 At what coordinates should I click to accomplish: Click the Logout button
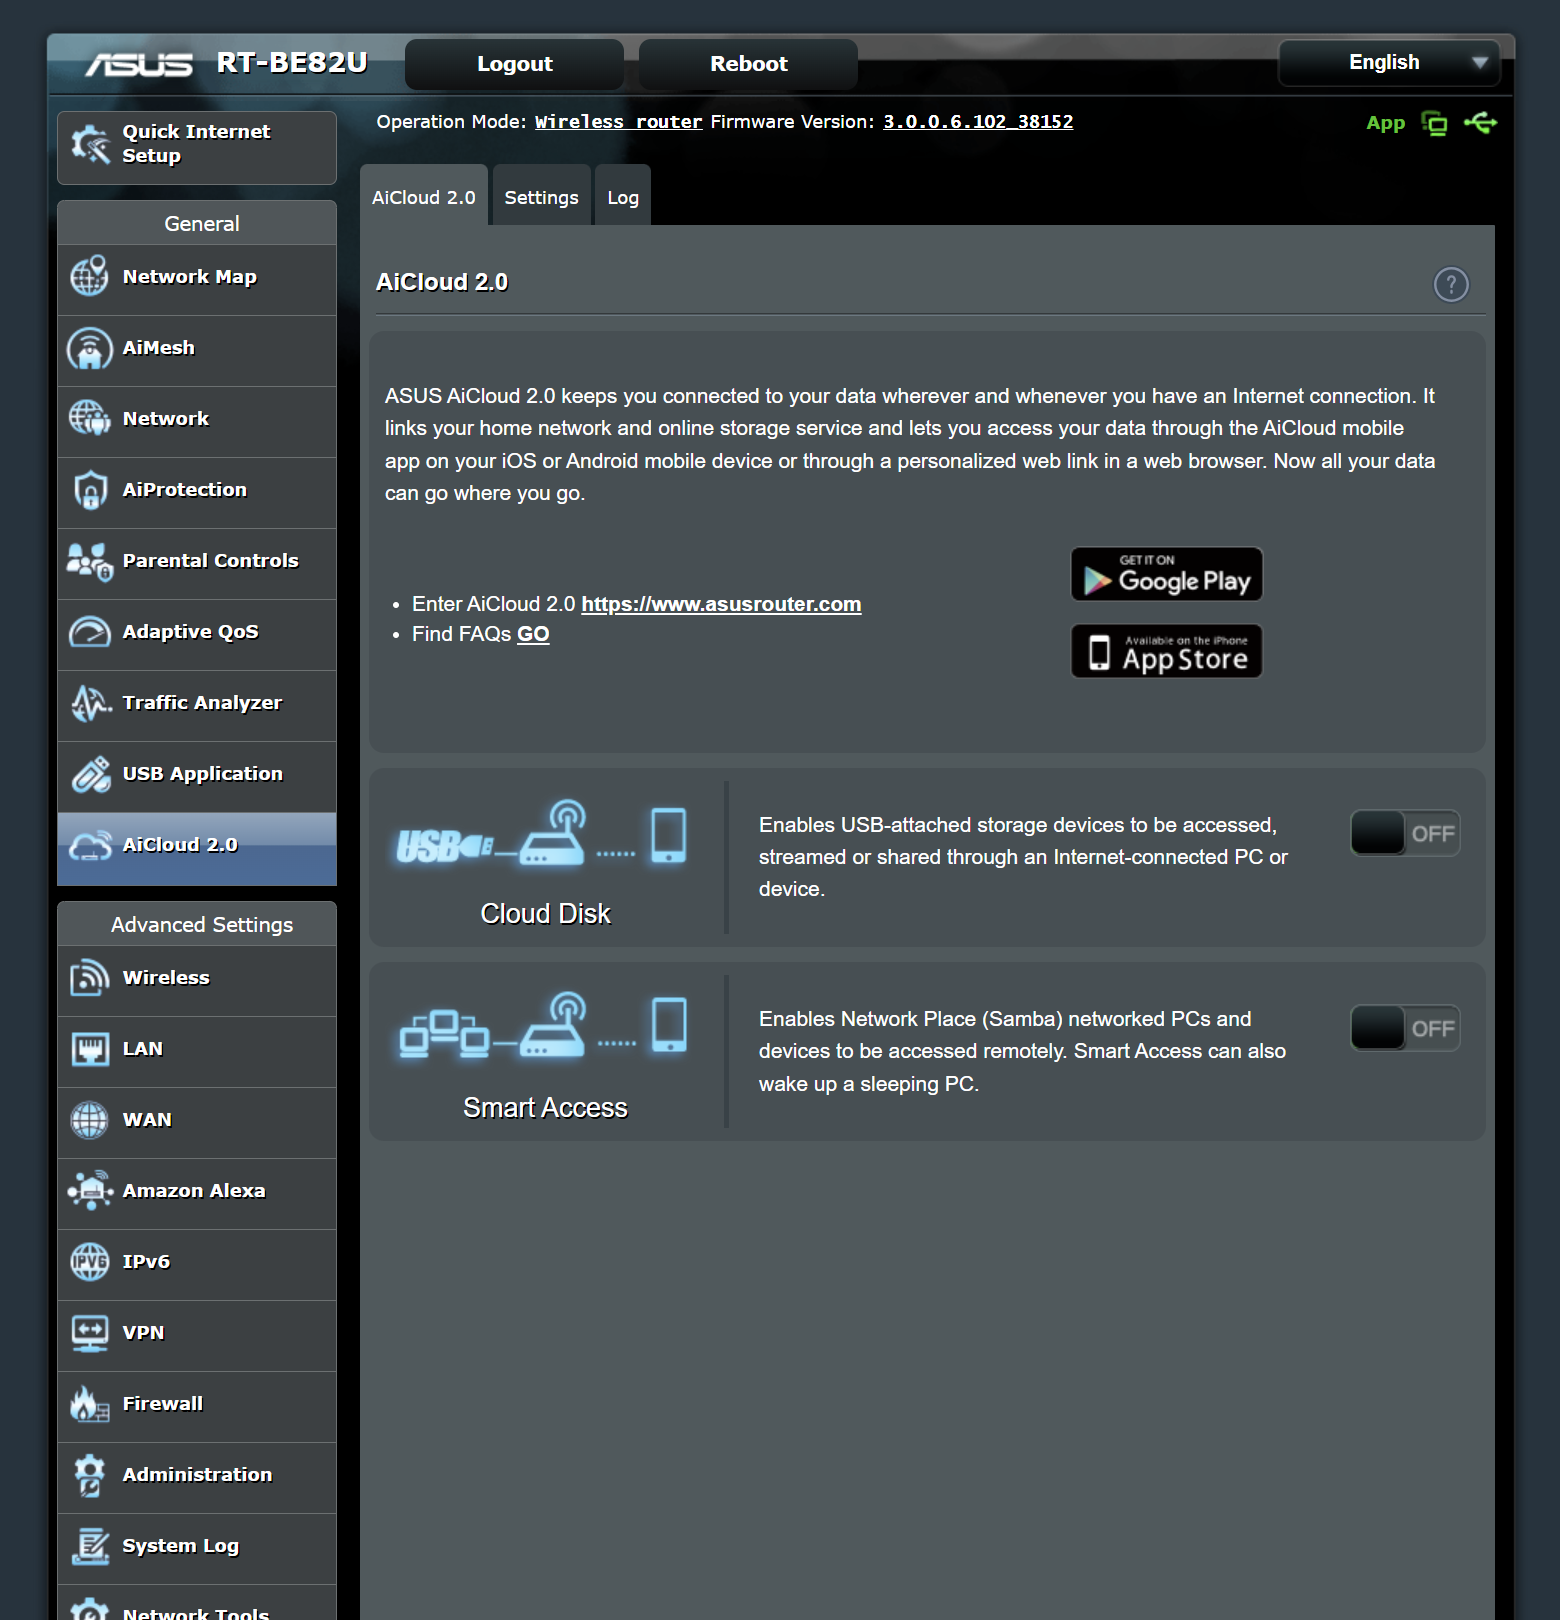pyautogui.click(x=515, y=64)
